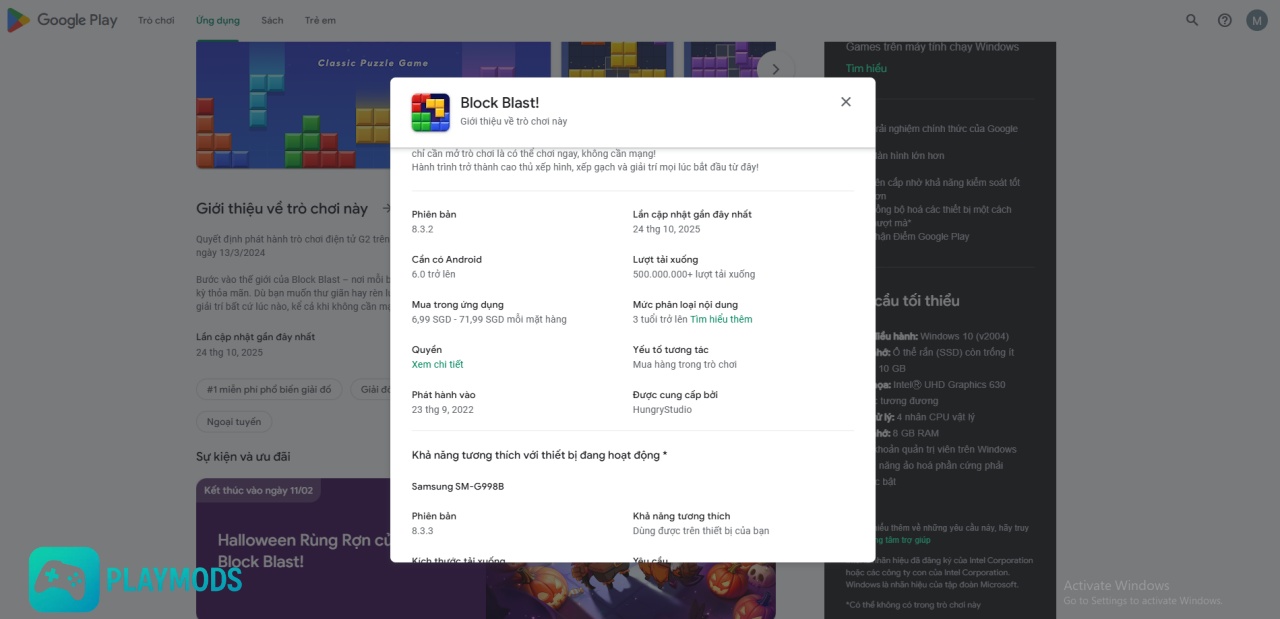The image size is (1280, 619).
Task: Open Xem chi tiết permissions link
Action: [x=438, y=365]
